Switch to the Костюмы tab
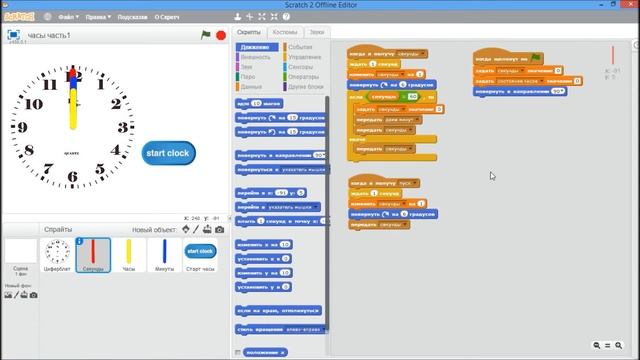The height and width of the screenshot is (360, 640). [x=285, y=32]
